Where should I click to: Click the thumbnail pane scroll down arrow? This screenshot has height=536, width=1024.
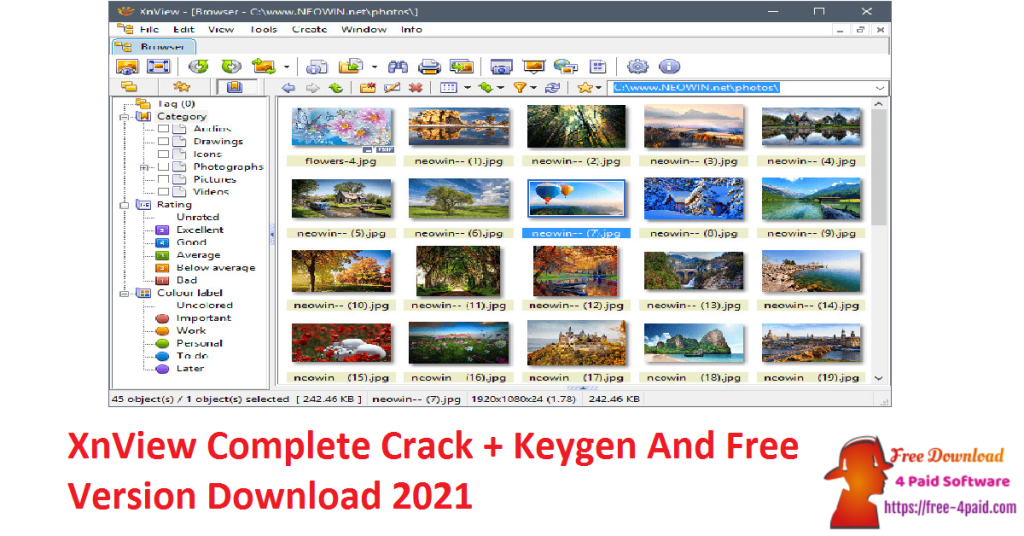tap(879, 378)
